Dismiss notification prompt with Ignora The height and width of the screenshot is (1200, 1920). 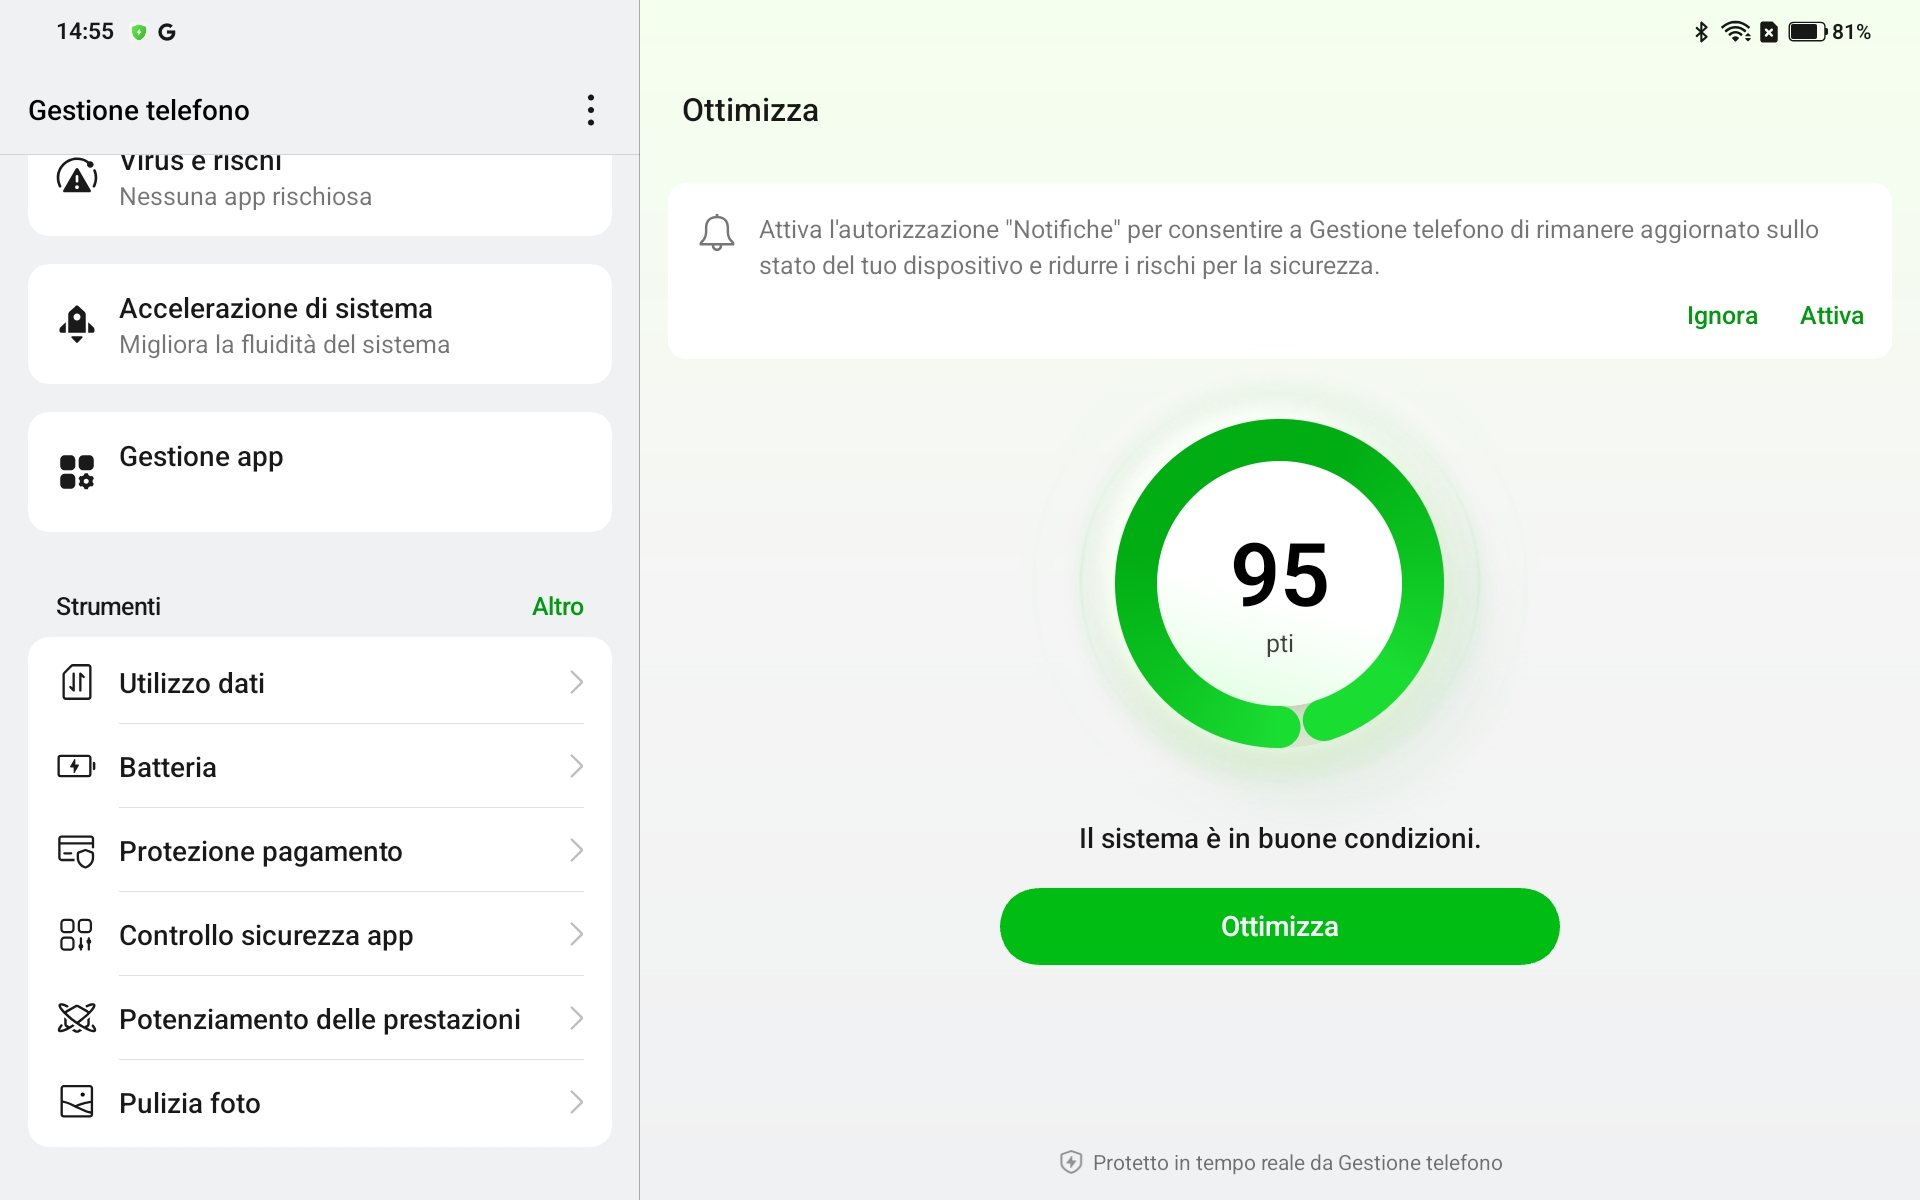click(x=1722, y=316)
